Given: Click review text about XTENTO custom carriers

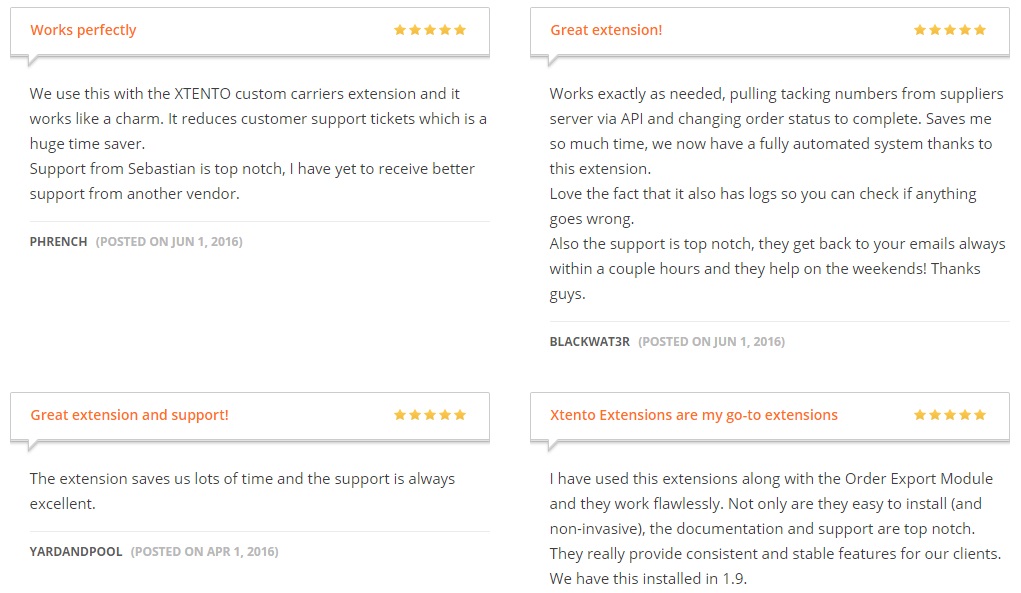Looking at the screenshot, I should pyautogui.click(x=258, y=118).
